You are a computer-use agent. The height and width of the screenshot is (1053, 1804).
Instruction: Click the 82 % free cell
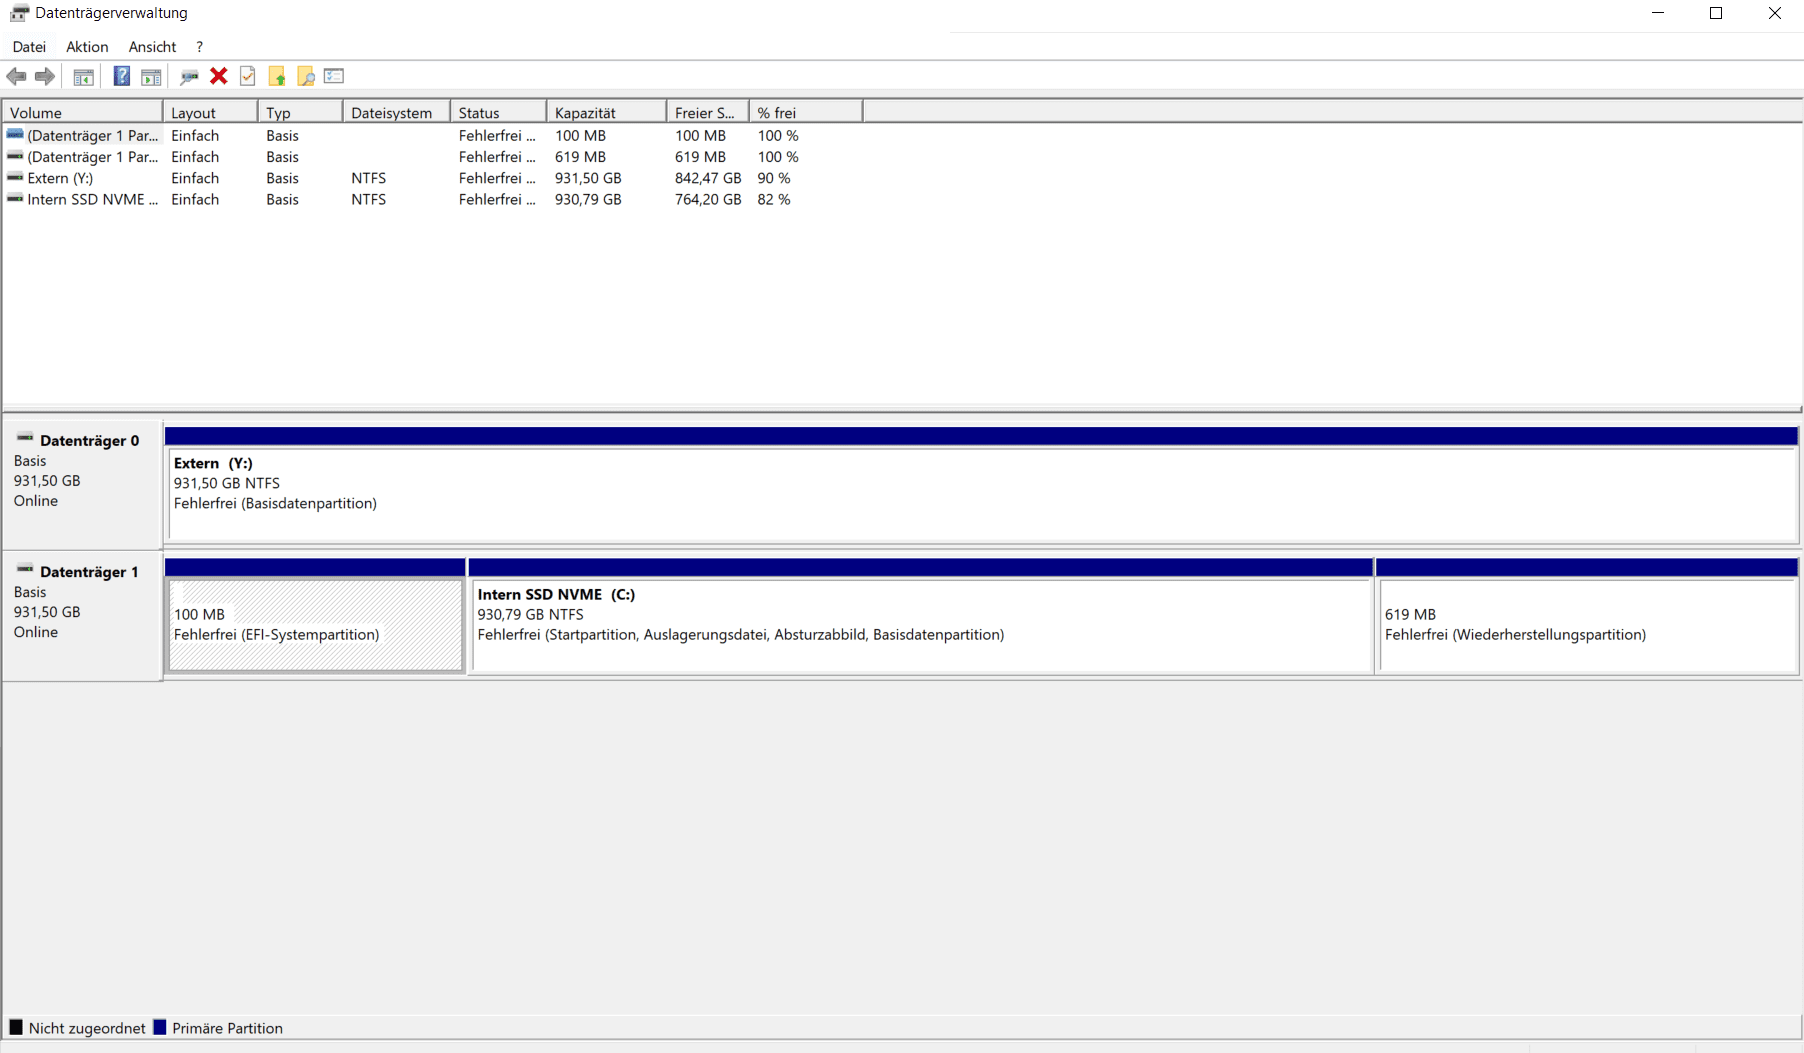pos(774,199)
